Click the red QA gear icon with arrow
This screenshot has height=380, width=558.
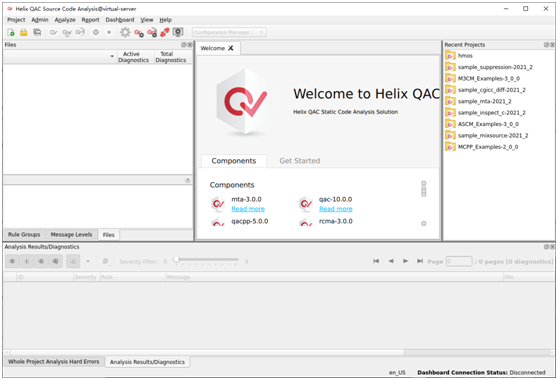pyautogui.click(x=152, y=33)
